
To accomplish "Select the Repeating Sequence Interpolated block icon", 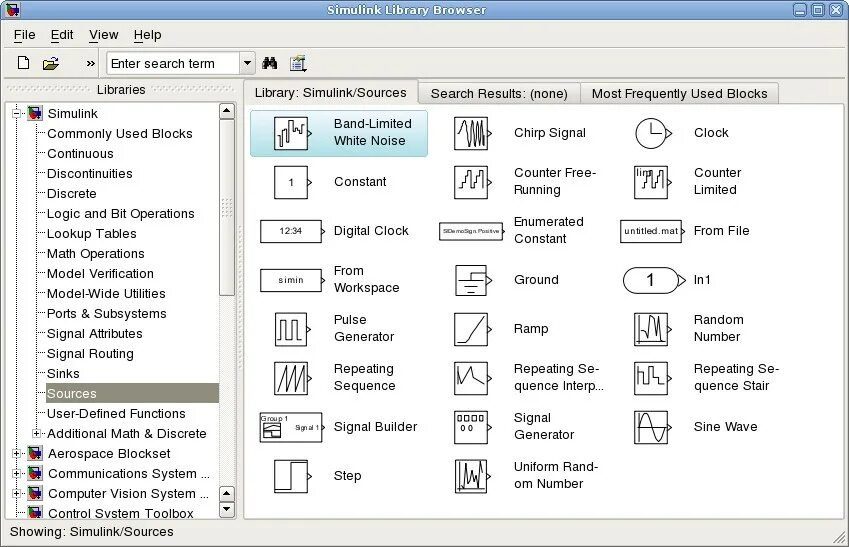I will point(472,378).
